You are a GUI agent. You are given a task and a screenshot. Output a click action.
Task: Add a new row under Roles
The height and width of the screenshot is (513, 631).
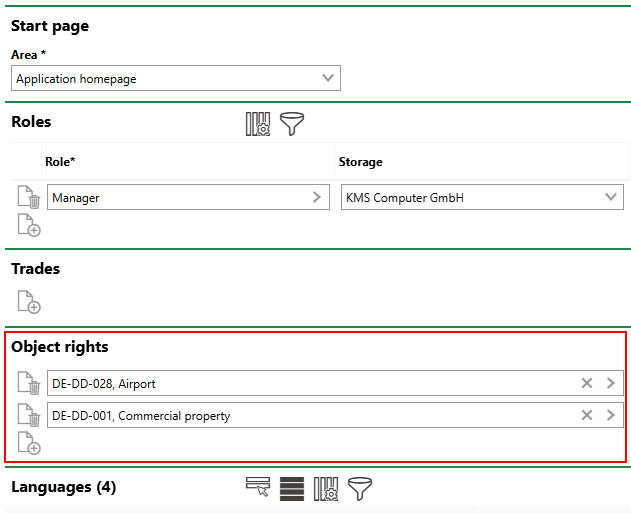click(x=29, y=226)
